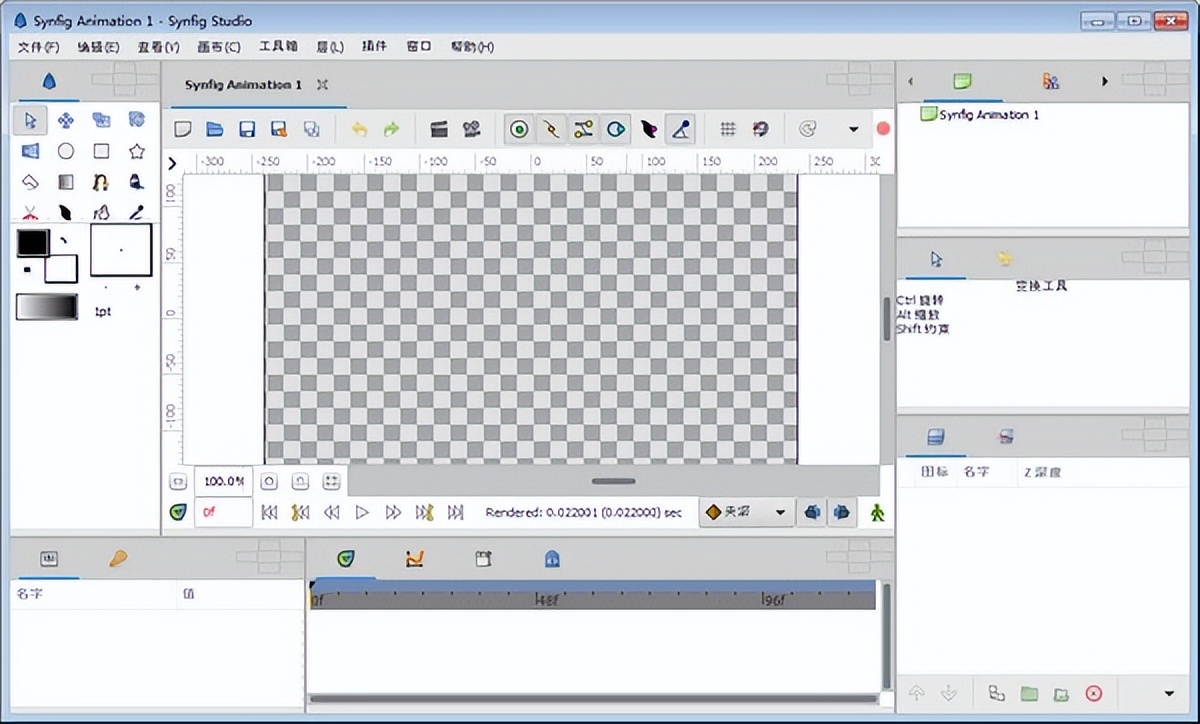Select the Eyedropper tool
This screenshot has height=724, width=1200.
137,212
